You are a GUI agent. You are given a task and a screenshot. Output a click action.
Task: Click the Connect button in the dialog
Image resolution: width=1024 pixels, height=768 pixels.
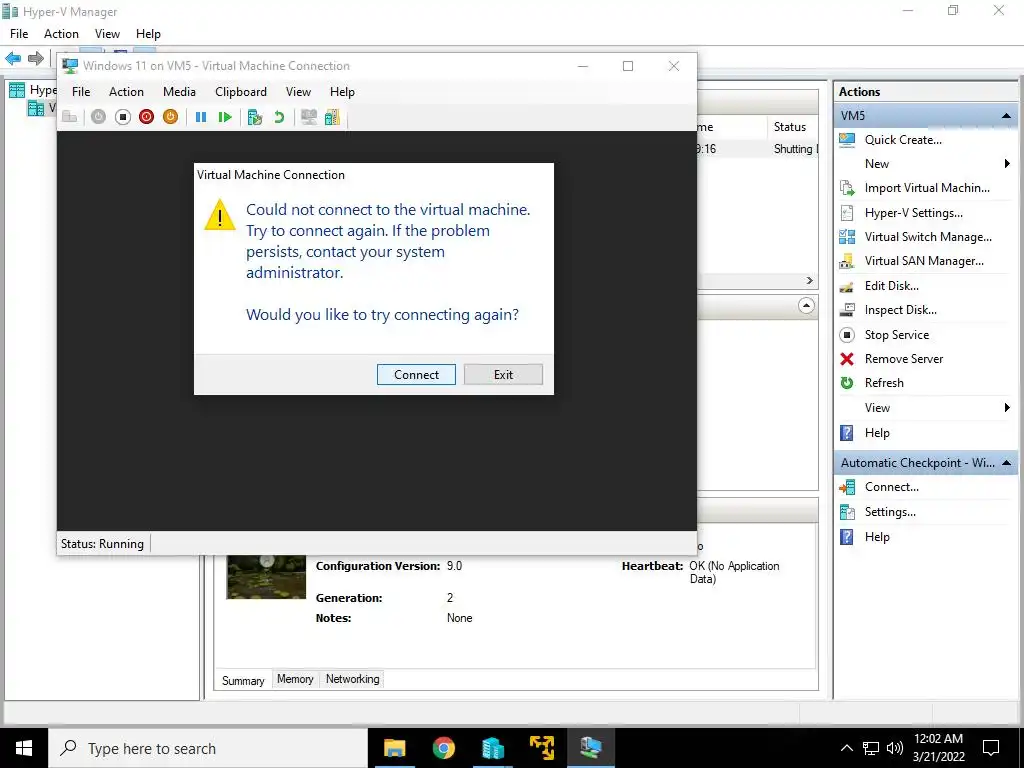[x=416, y=374]
